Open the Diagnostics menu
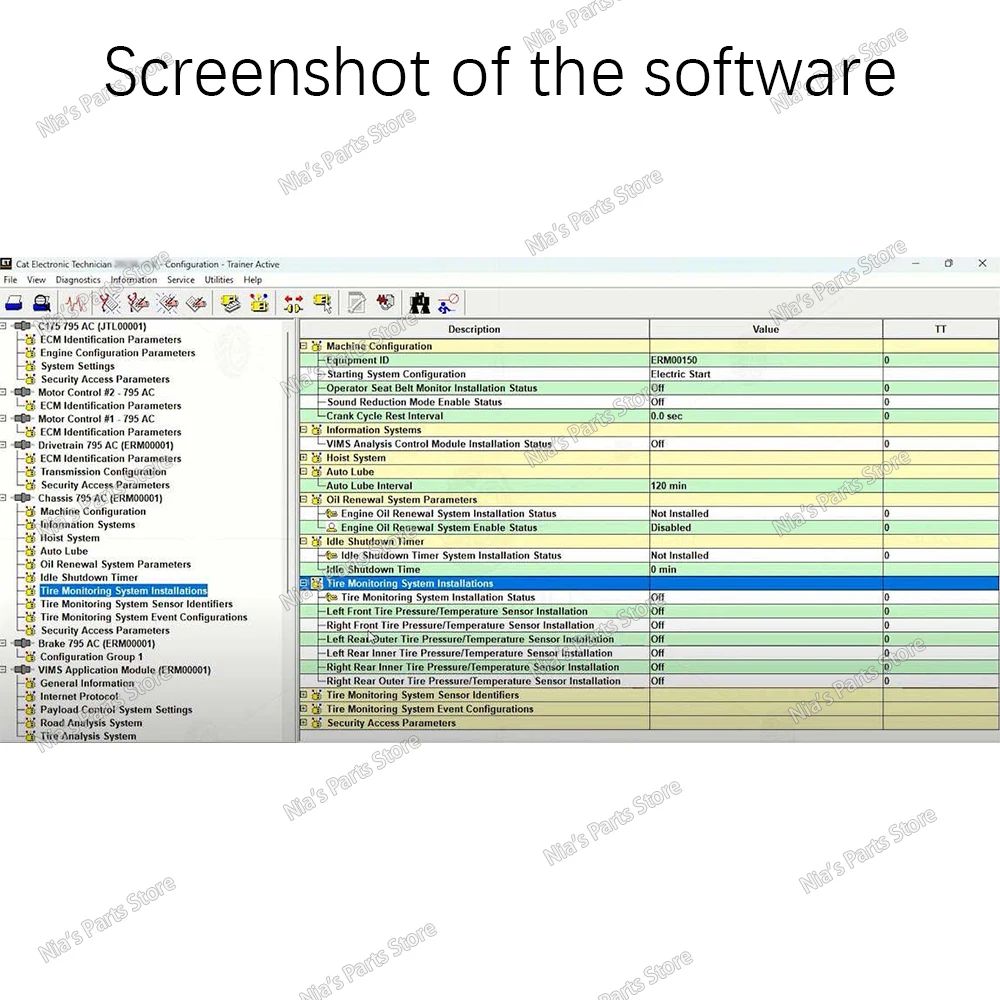Screen dimensions: 1000x1000 [78, 279]
